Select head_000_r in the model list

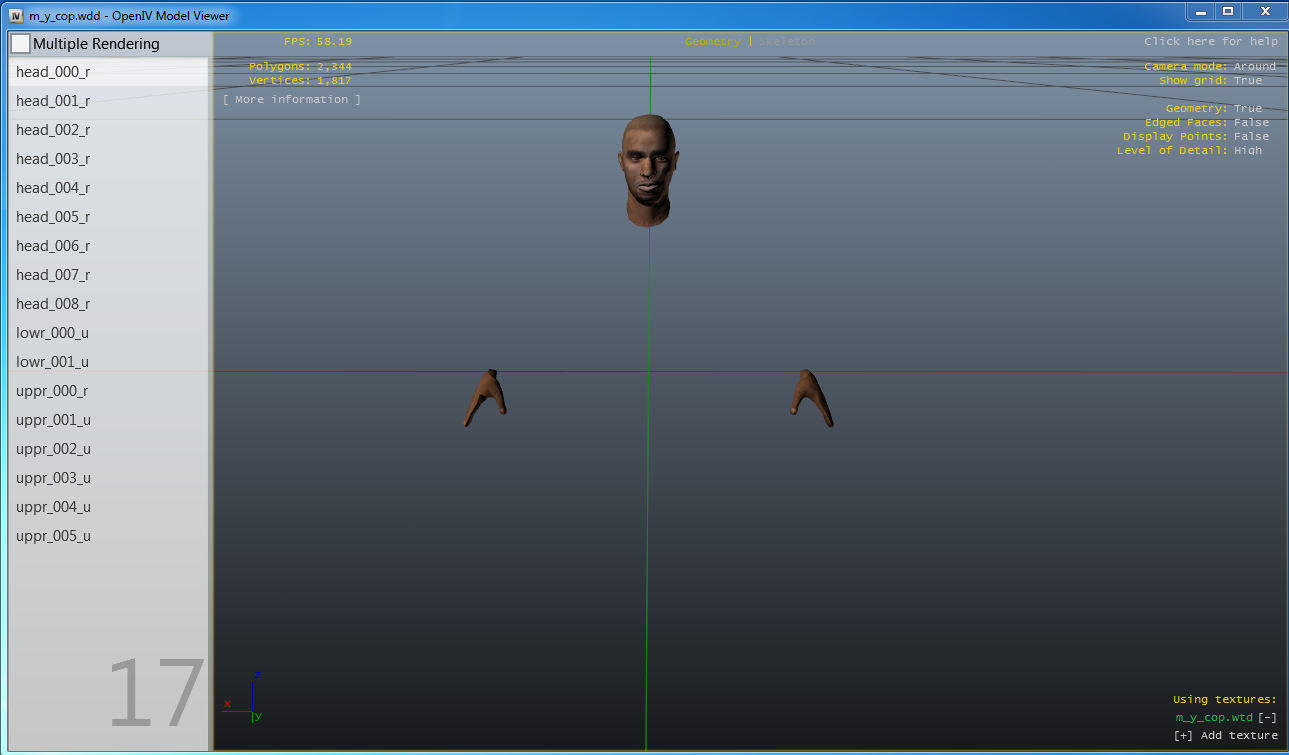108,72
